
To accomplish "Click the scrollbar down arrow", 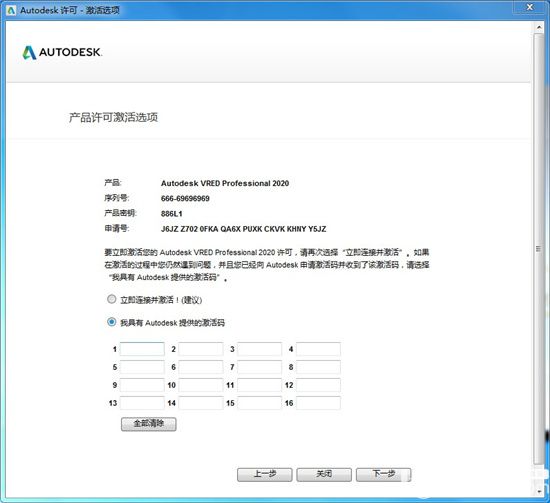I will pyautogui.click(x=539, y=492).
